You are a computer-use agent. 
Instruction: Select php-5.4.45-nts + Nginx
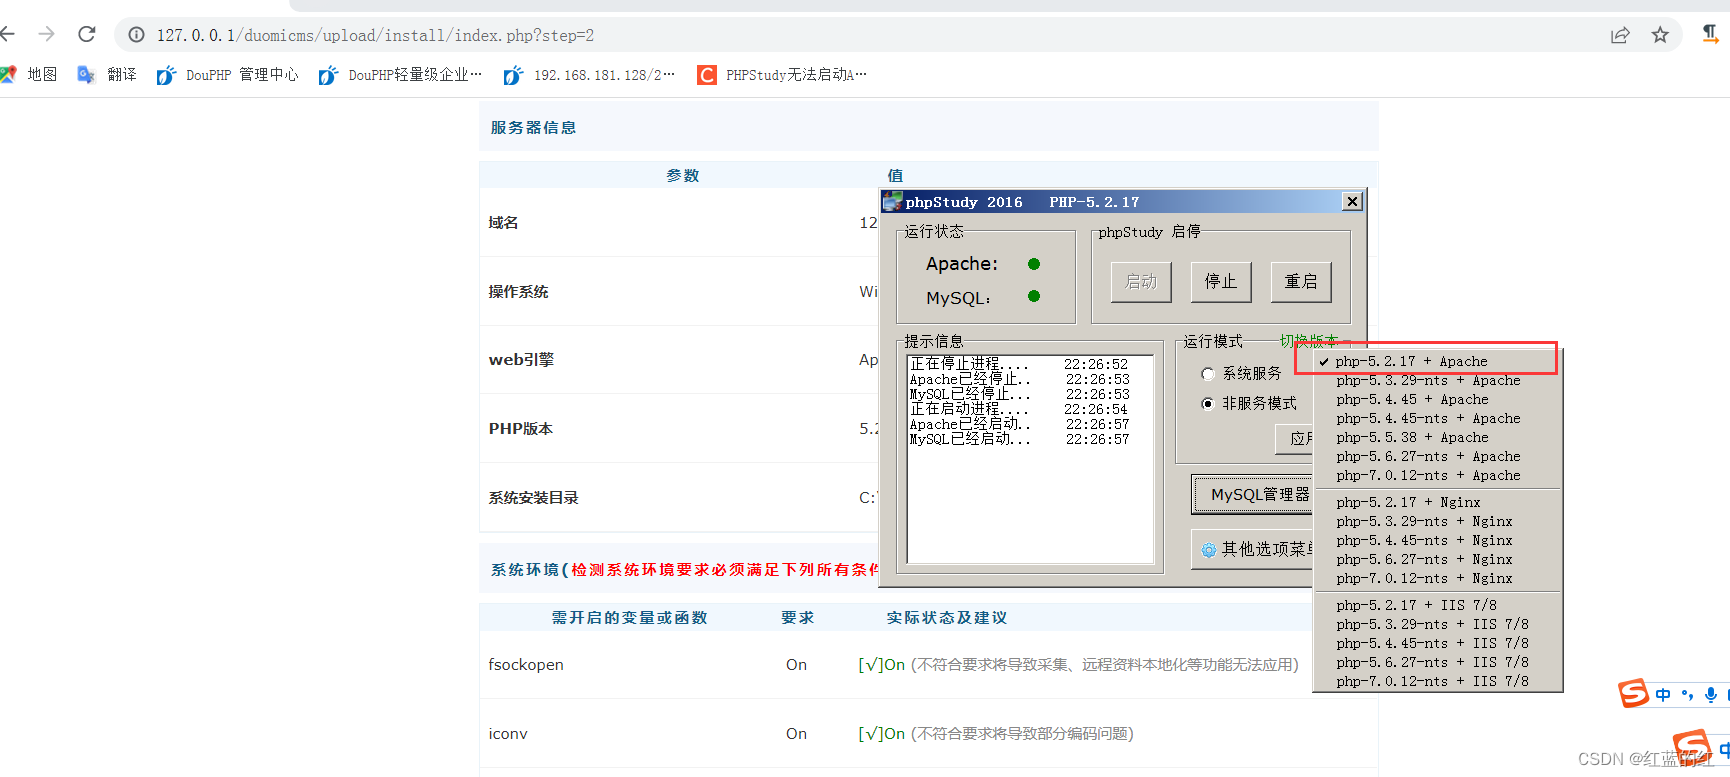tap(1435, 541)
